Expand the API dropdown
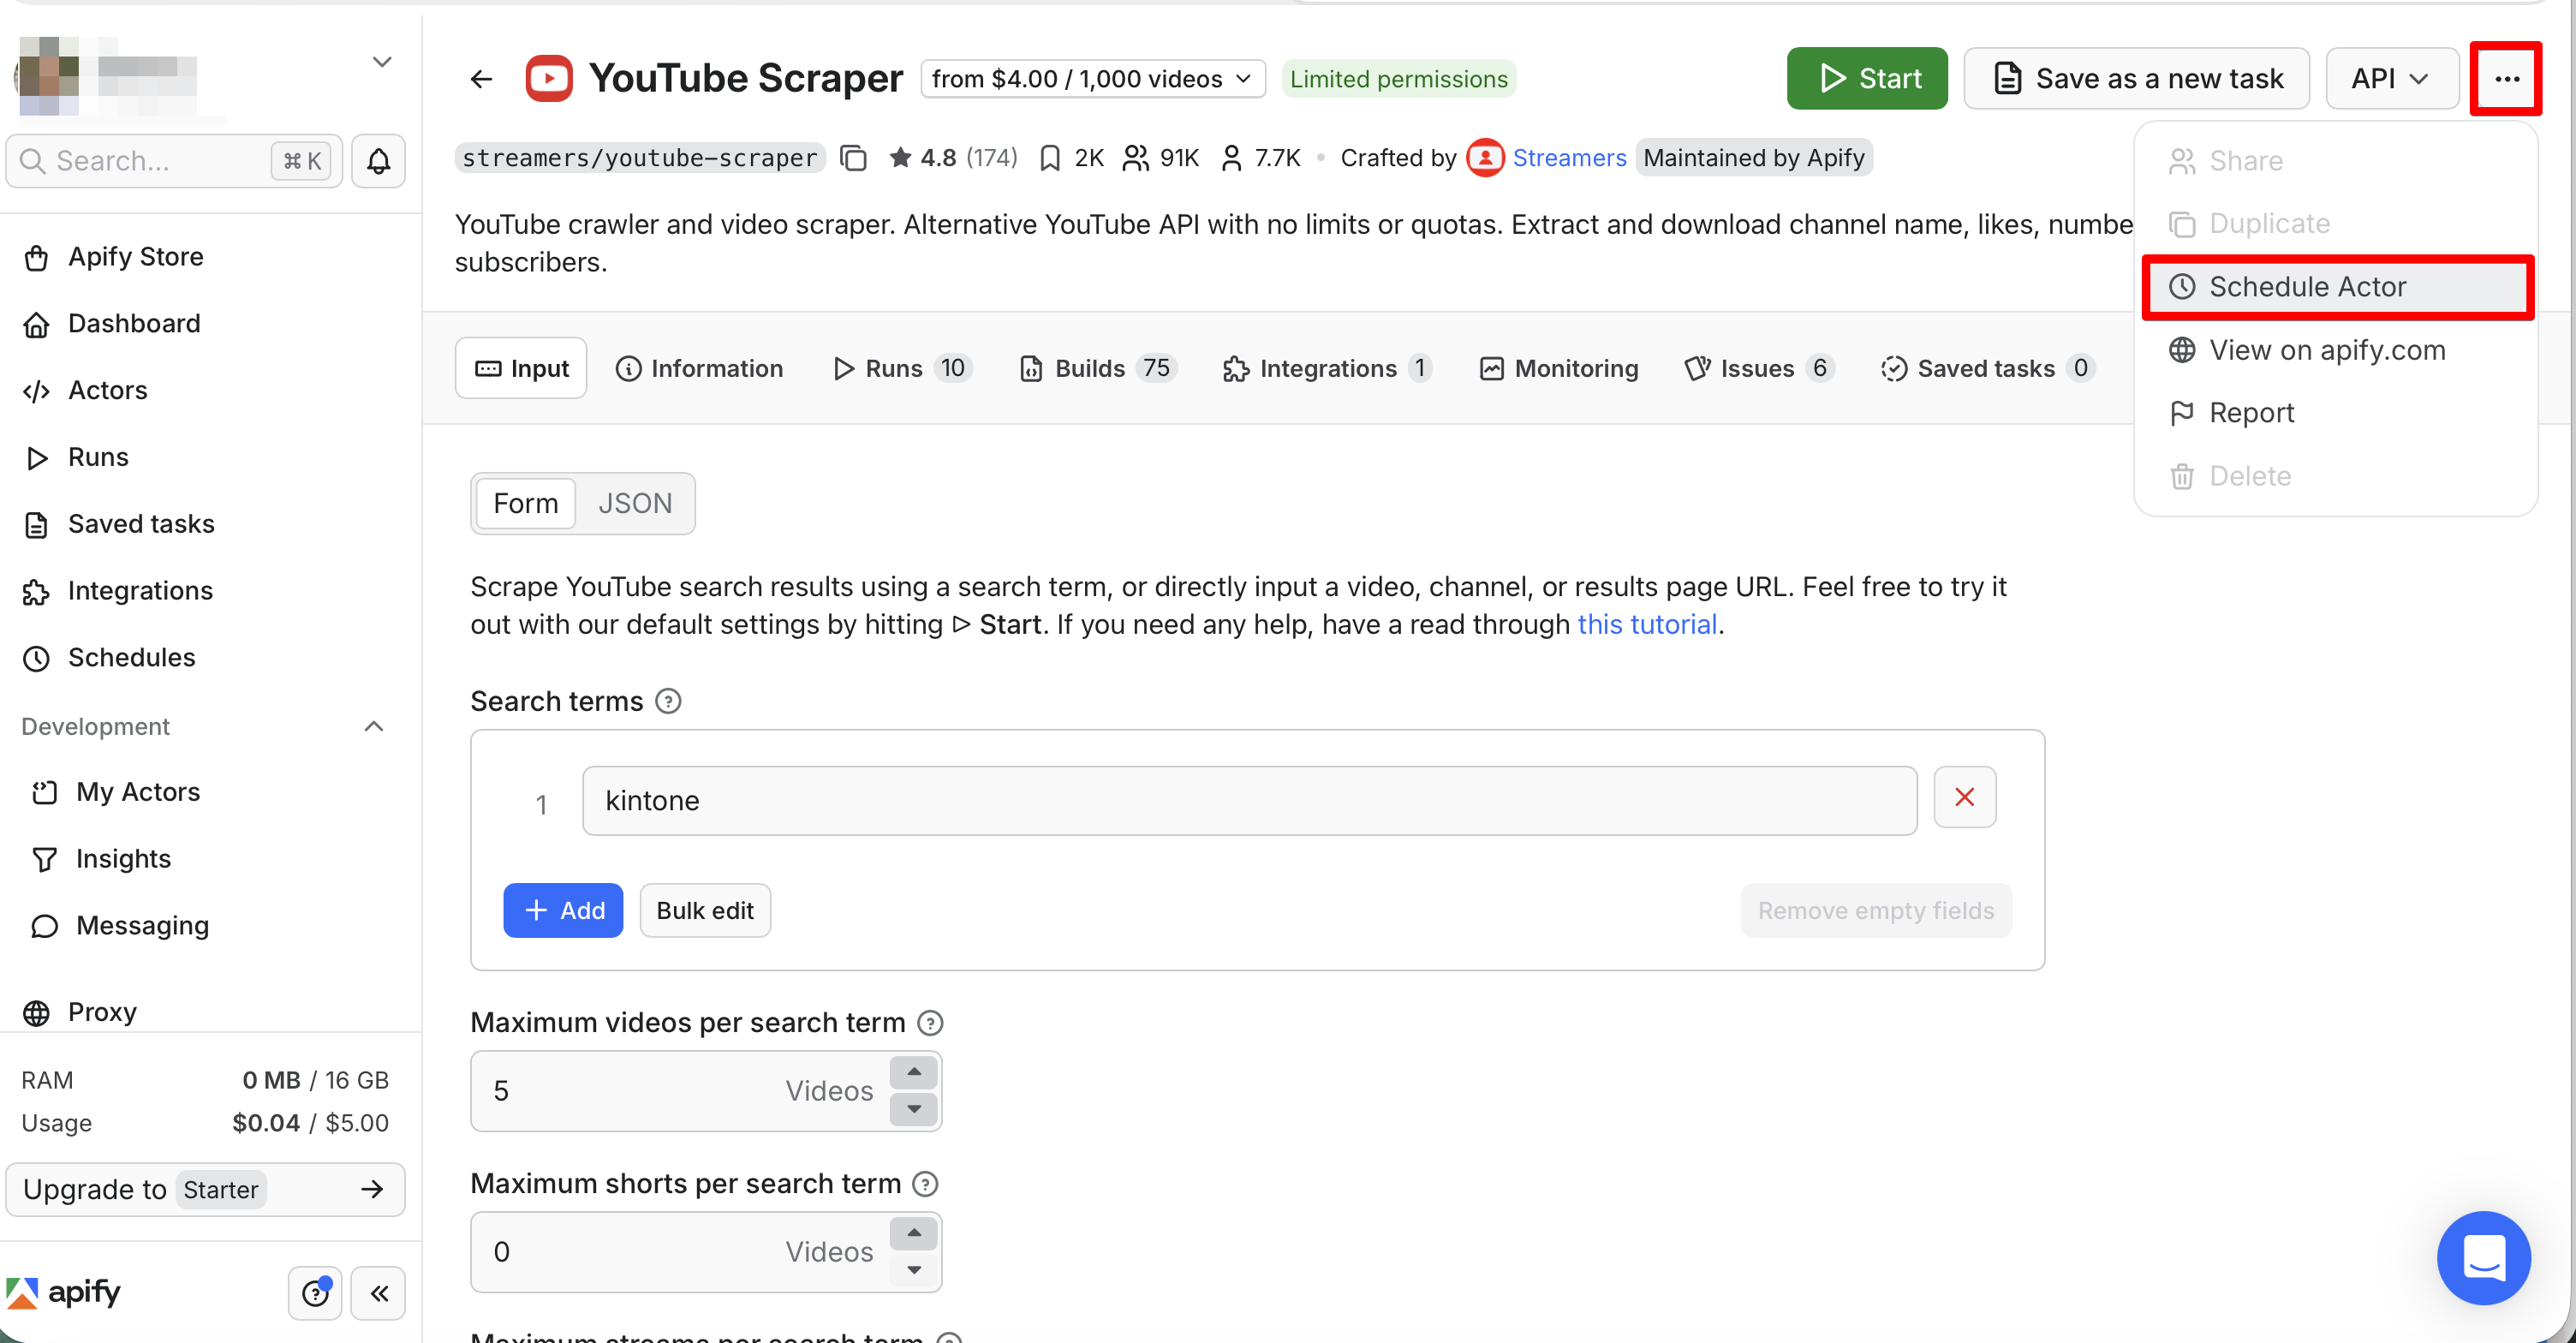 (x=2391, y=78)
